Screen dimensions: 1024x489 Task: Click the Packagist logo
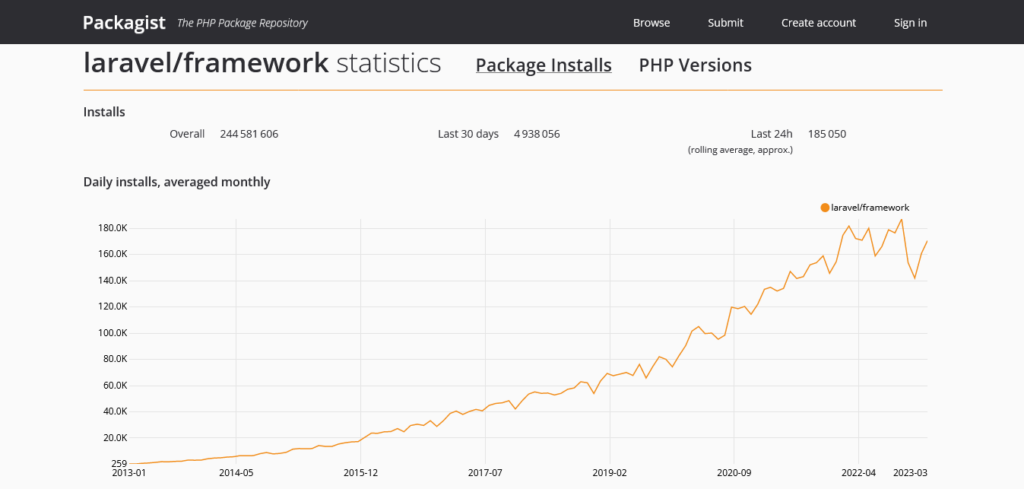[x=123, y=22]
